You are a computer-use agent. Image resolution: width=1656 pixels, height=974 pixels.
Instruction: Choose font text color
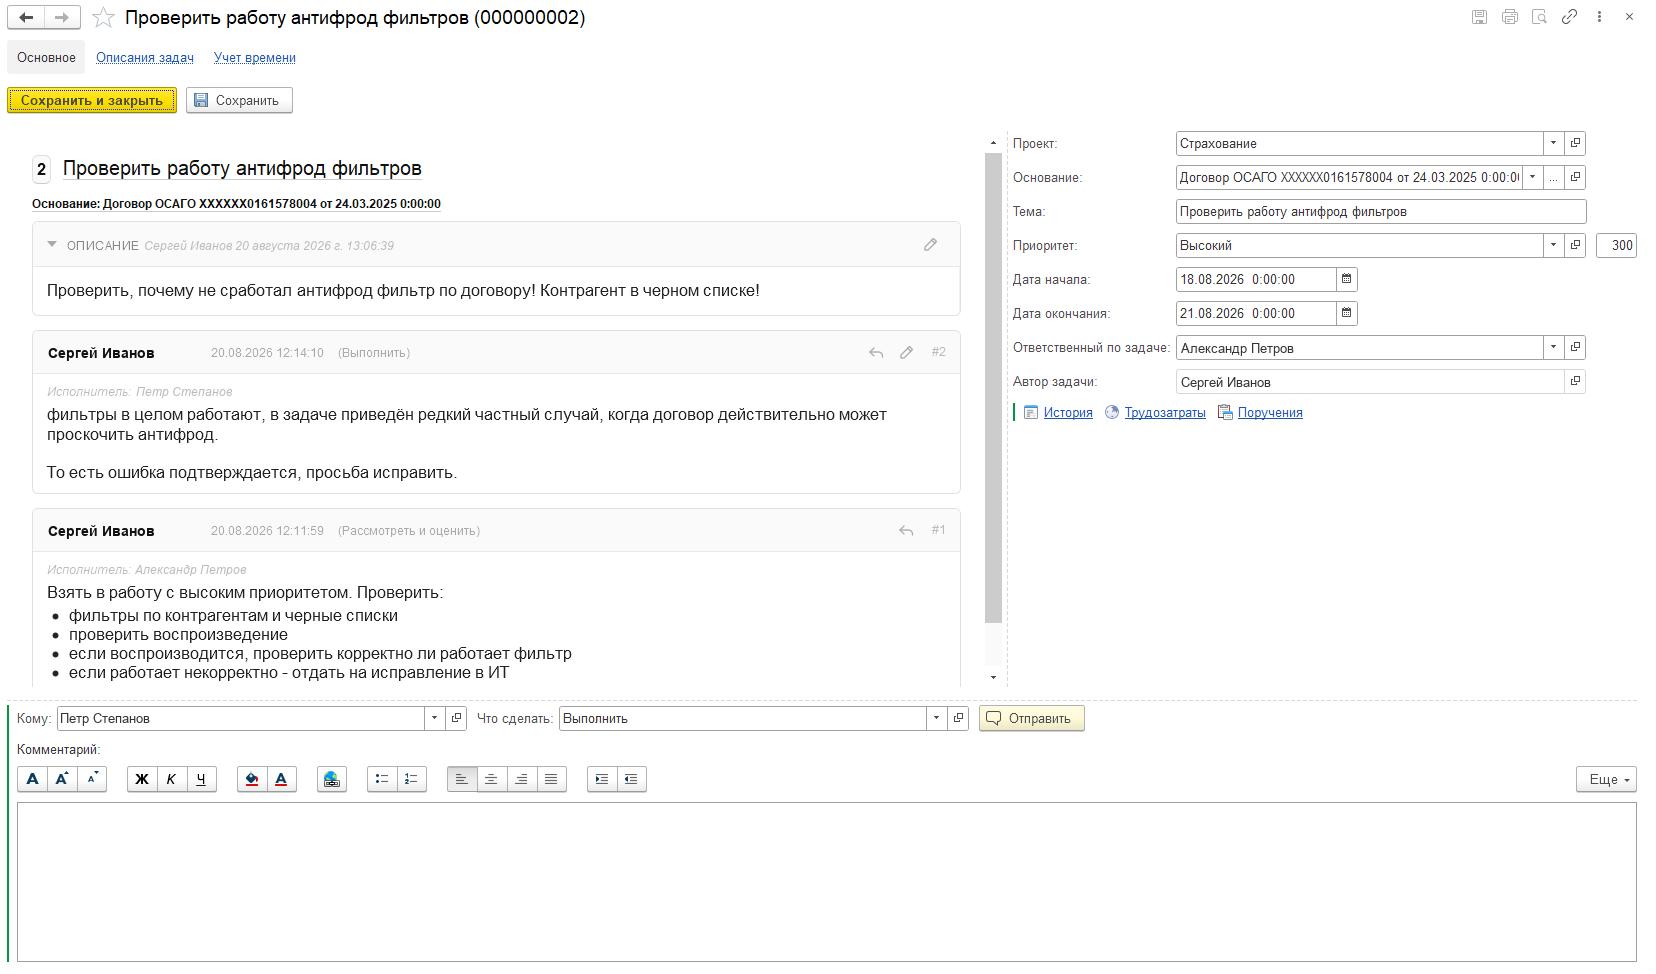pyautogui.click(x=281, y=779)
